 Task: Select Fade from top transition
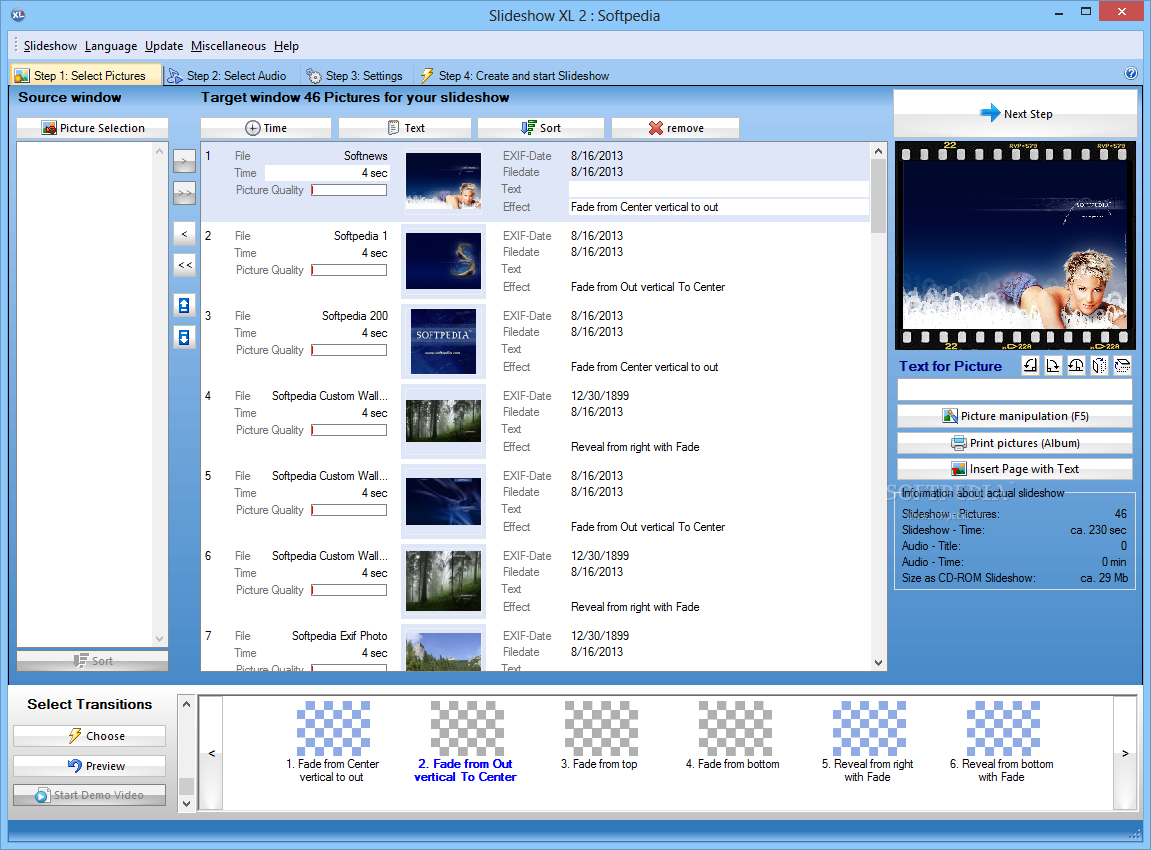pos(600,735)
